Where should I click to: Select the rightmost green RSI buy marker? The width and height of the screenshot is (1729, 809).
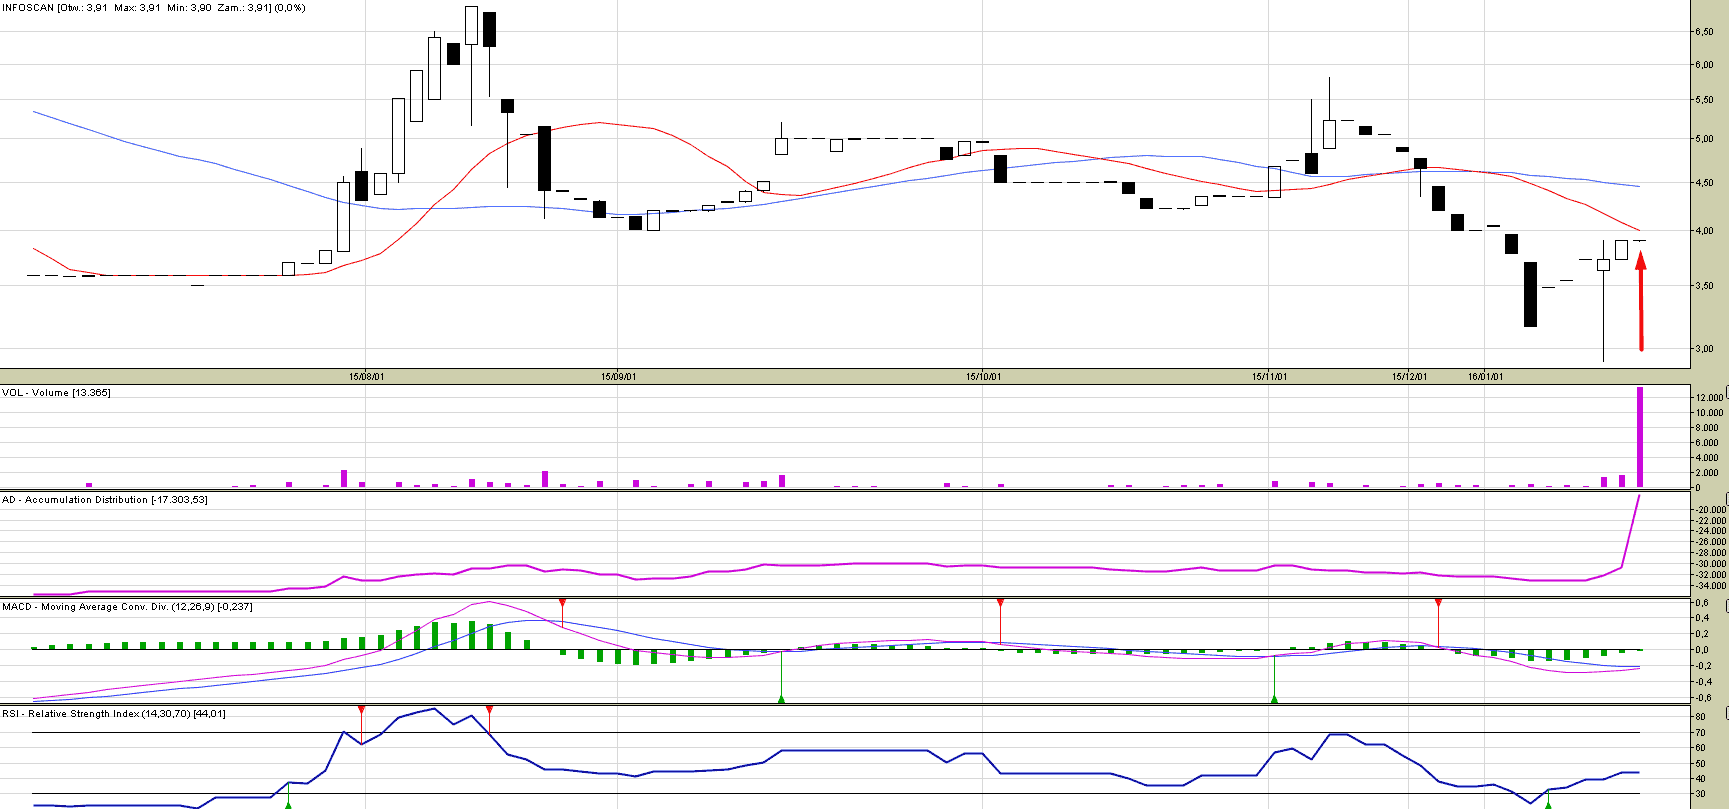pyautogui.click(x=1548, y=802)
